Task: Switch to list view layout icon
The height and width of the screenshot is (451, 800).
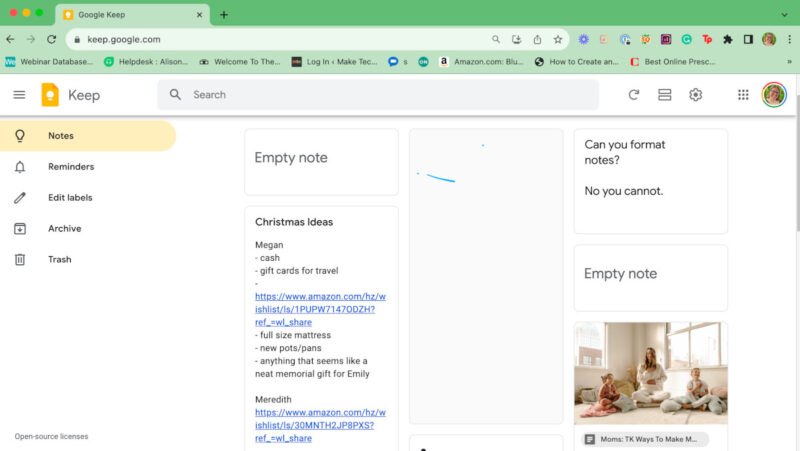Action: point(664,95)
